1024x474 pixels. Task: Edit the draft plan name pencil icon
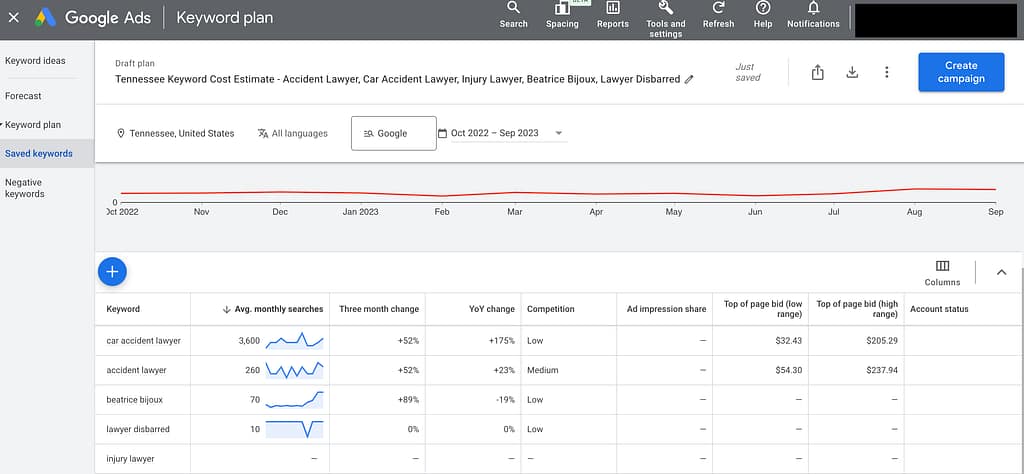[689, 79]
